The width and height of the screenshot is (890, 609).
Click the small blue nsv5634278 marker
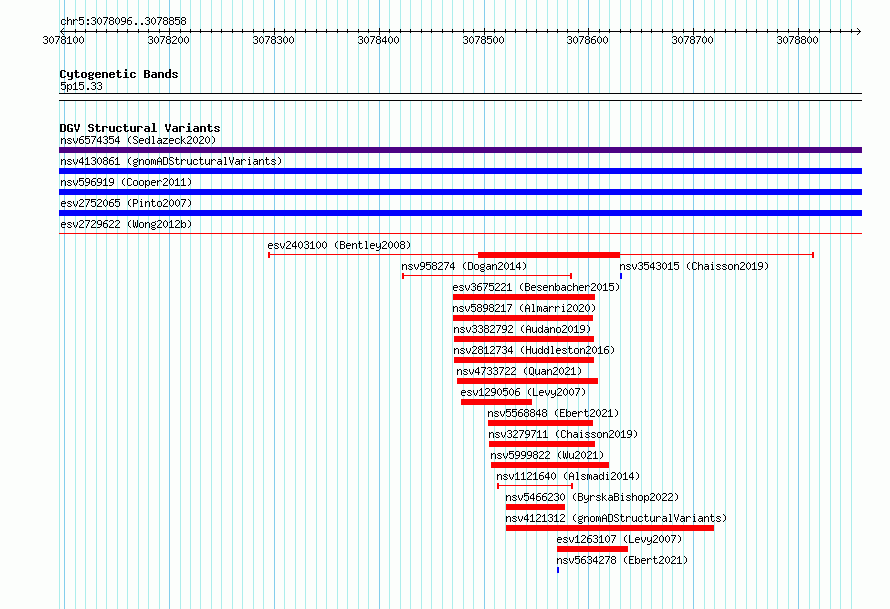click(558, 570)
